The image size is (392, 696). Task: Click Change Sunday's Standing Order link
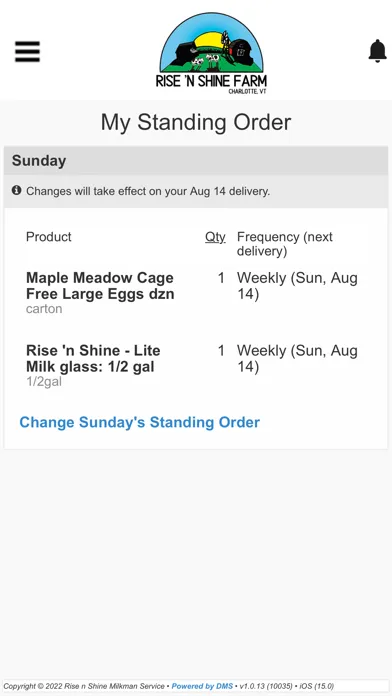point(139,422)
